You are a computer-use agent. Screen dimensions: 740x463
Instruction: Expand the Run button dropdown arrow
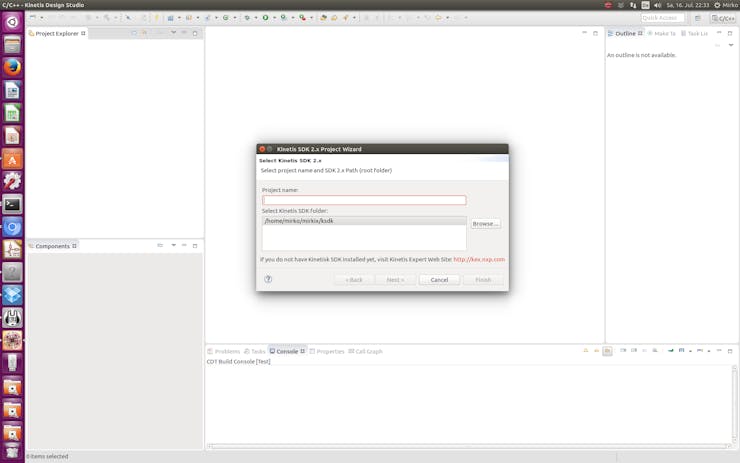274,18
